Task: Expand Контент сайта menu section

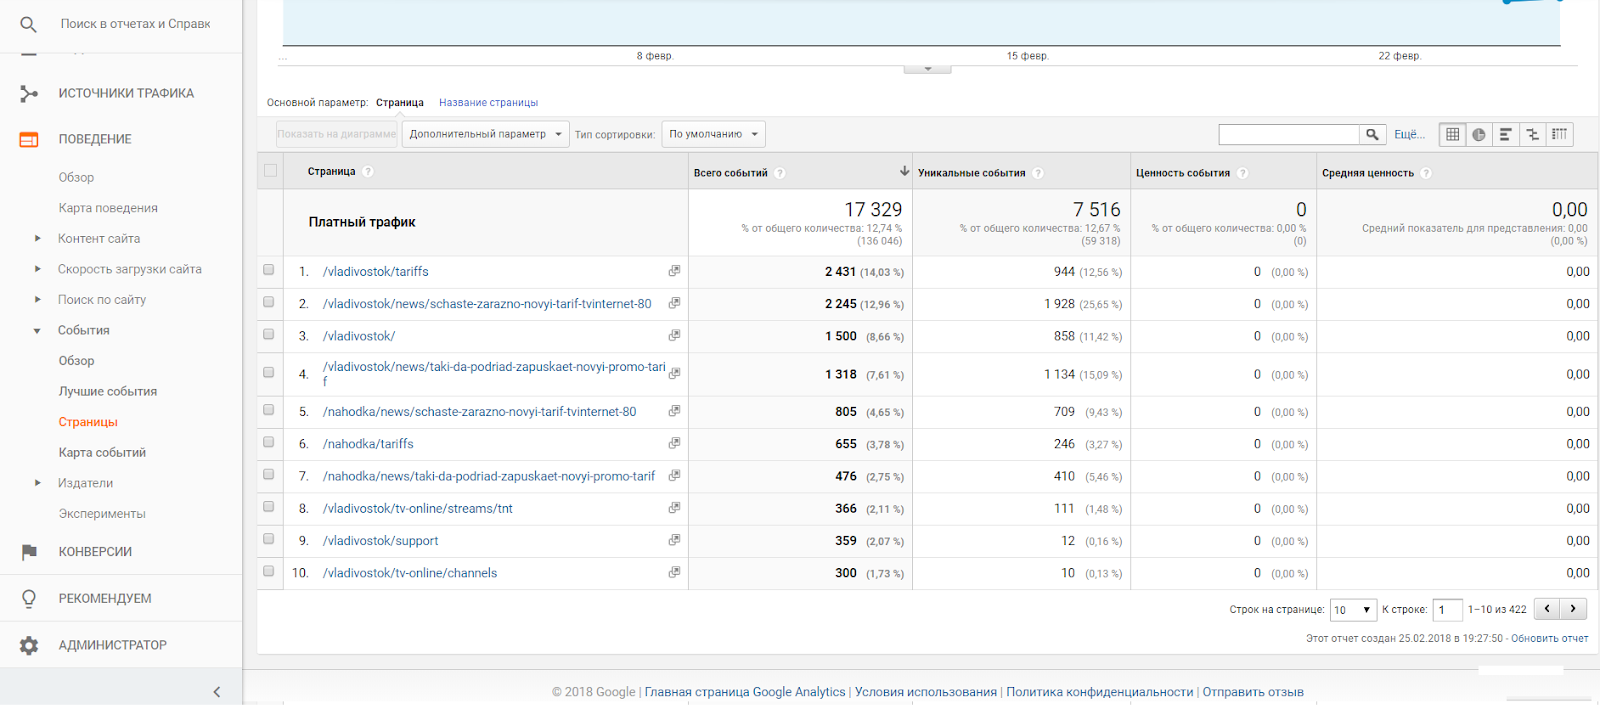Action: pyautogui.click(x=38, y=238)
